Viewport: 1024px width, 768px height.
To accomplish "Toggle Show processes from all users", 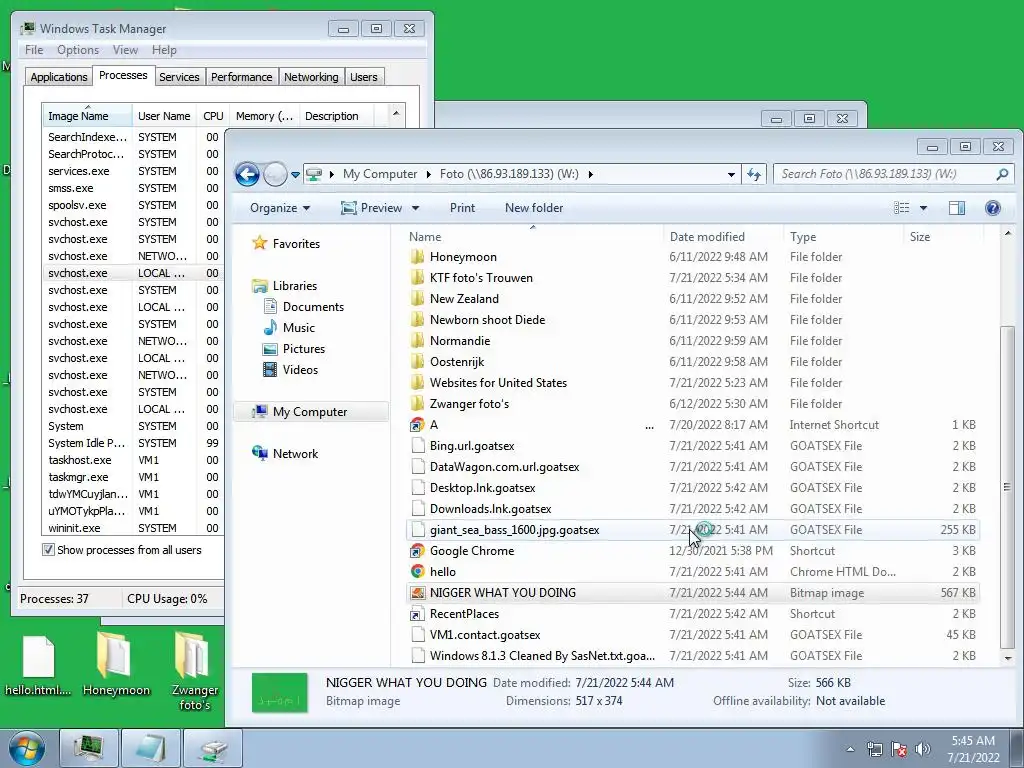I will [x=48, y=550].
